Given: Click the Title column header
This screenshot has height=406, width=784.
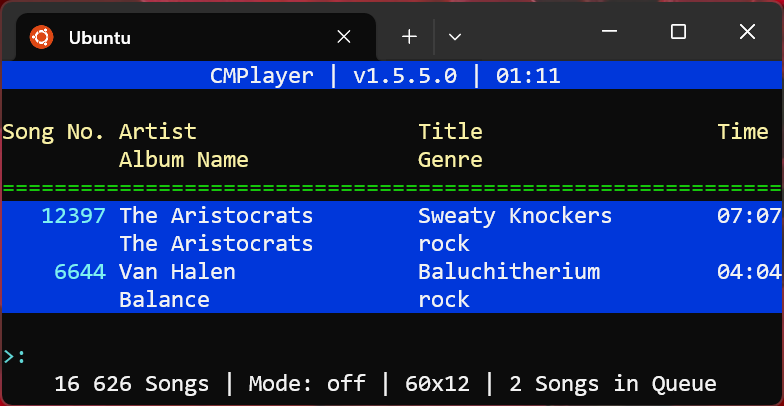Looking at the screenshot, I should [x=450, y=132].
